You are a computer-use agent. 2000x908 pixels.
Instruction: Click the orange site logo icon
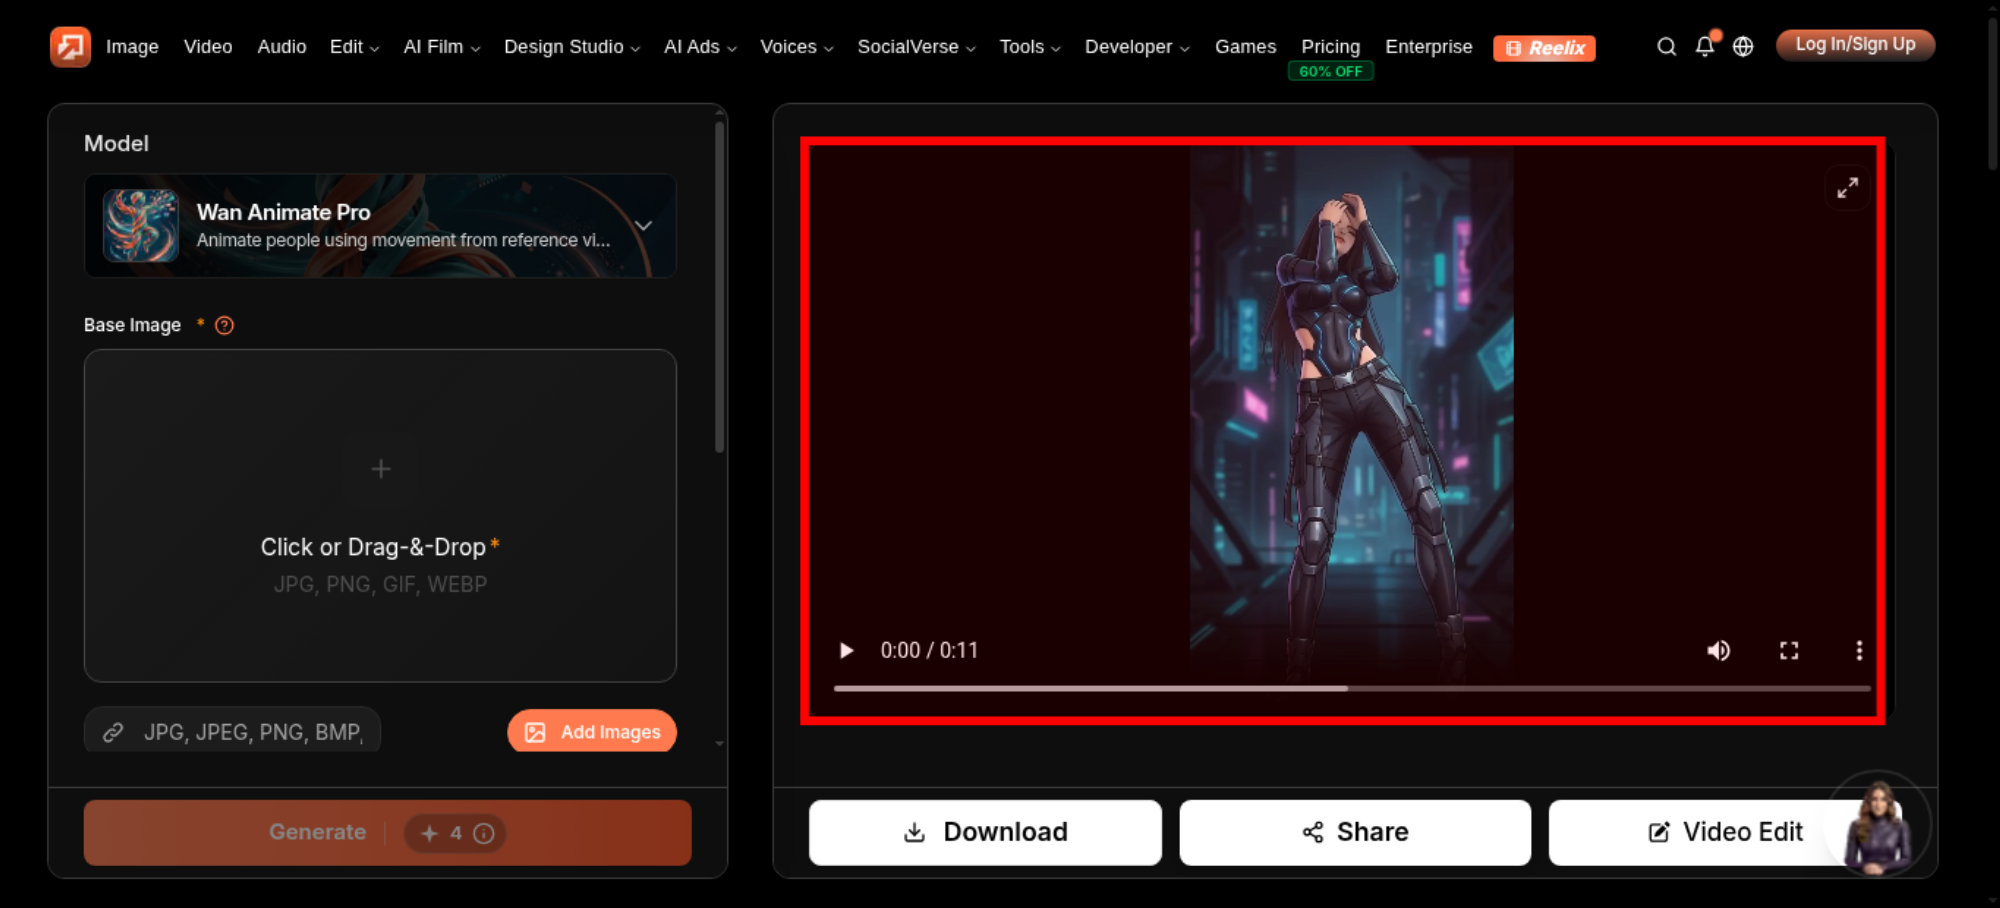(70, 47)
